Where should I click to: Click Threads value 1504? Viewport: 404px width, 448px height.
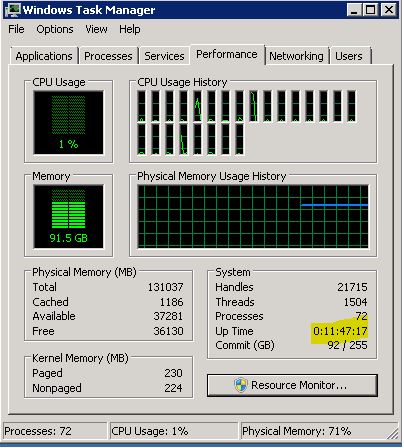coord(356,302)
